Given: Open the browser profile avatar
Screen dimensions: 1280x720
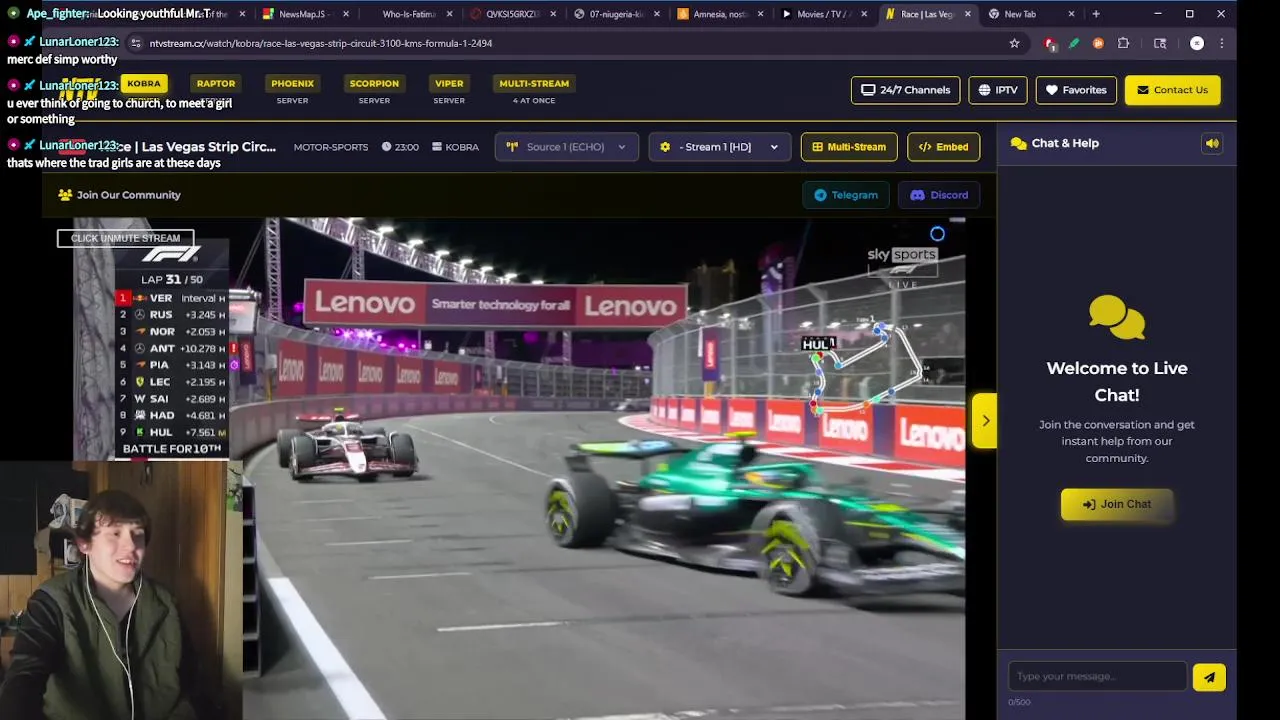Looking at the screenshot, I should point(1197,43).
